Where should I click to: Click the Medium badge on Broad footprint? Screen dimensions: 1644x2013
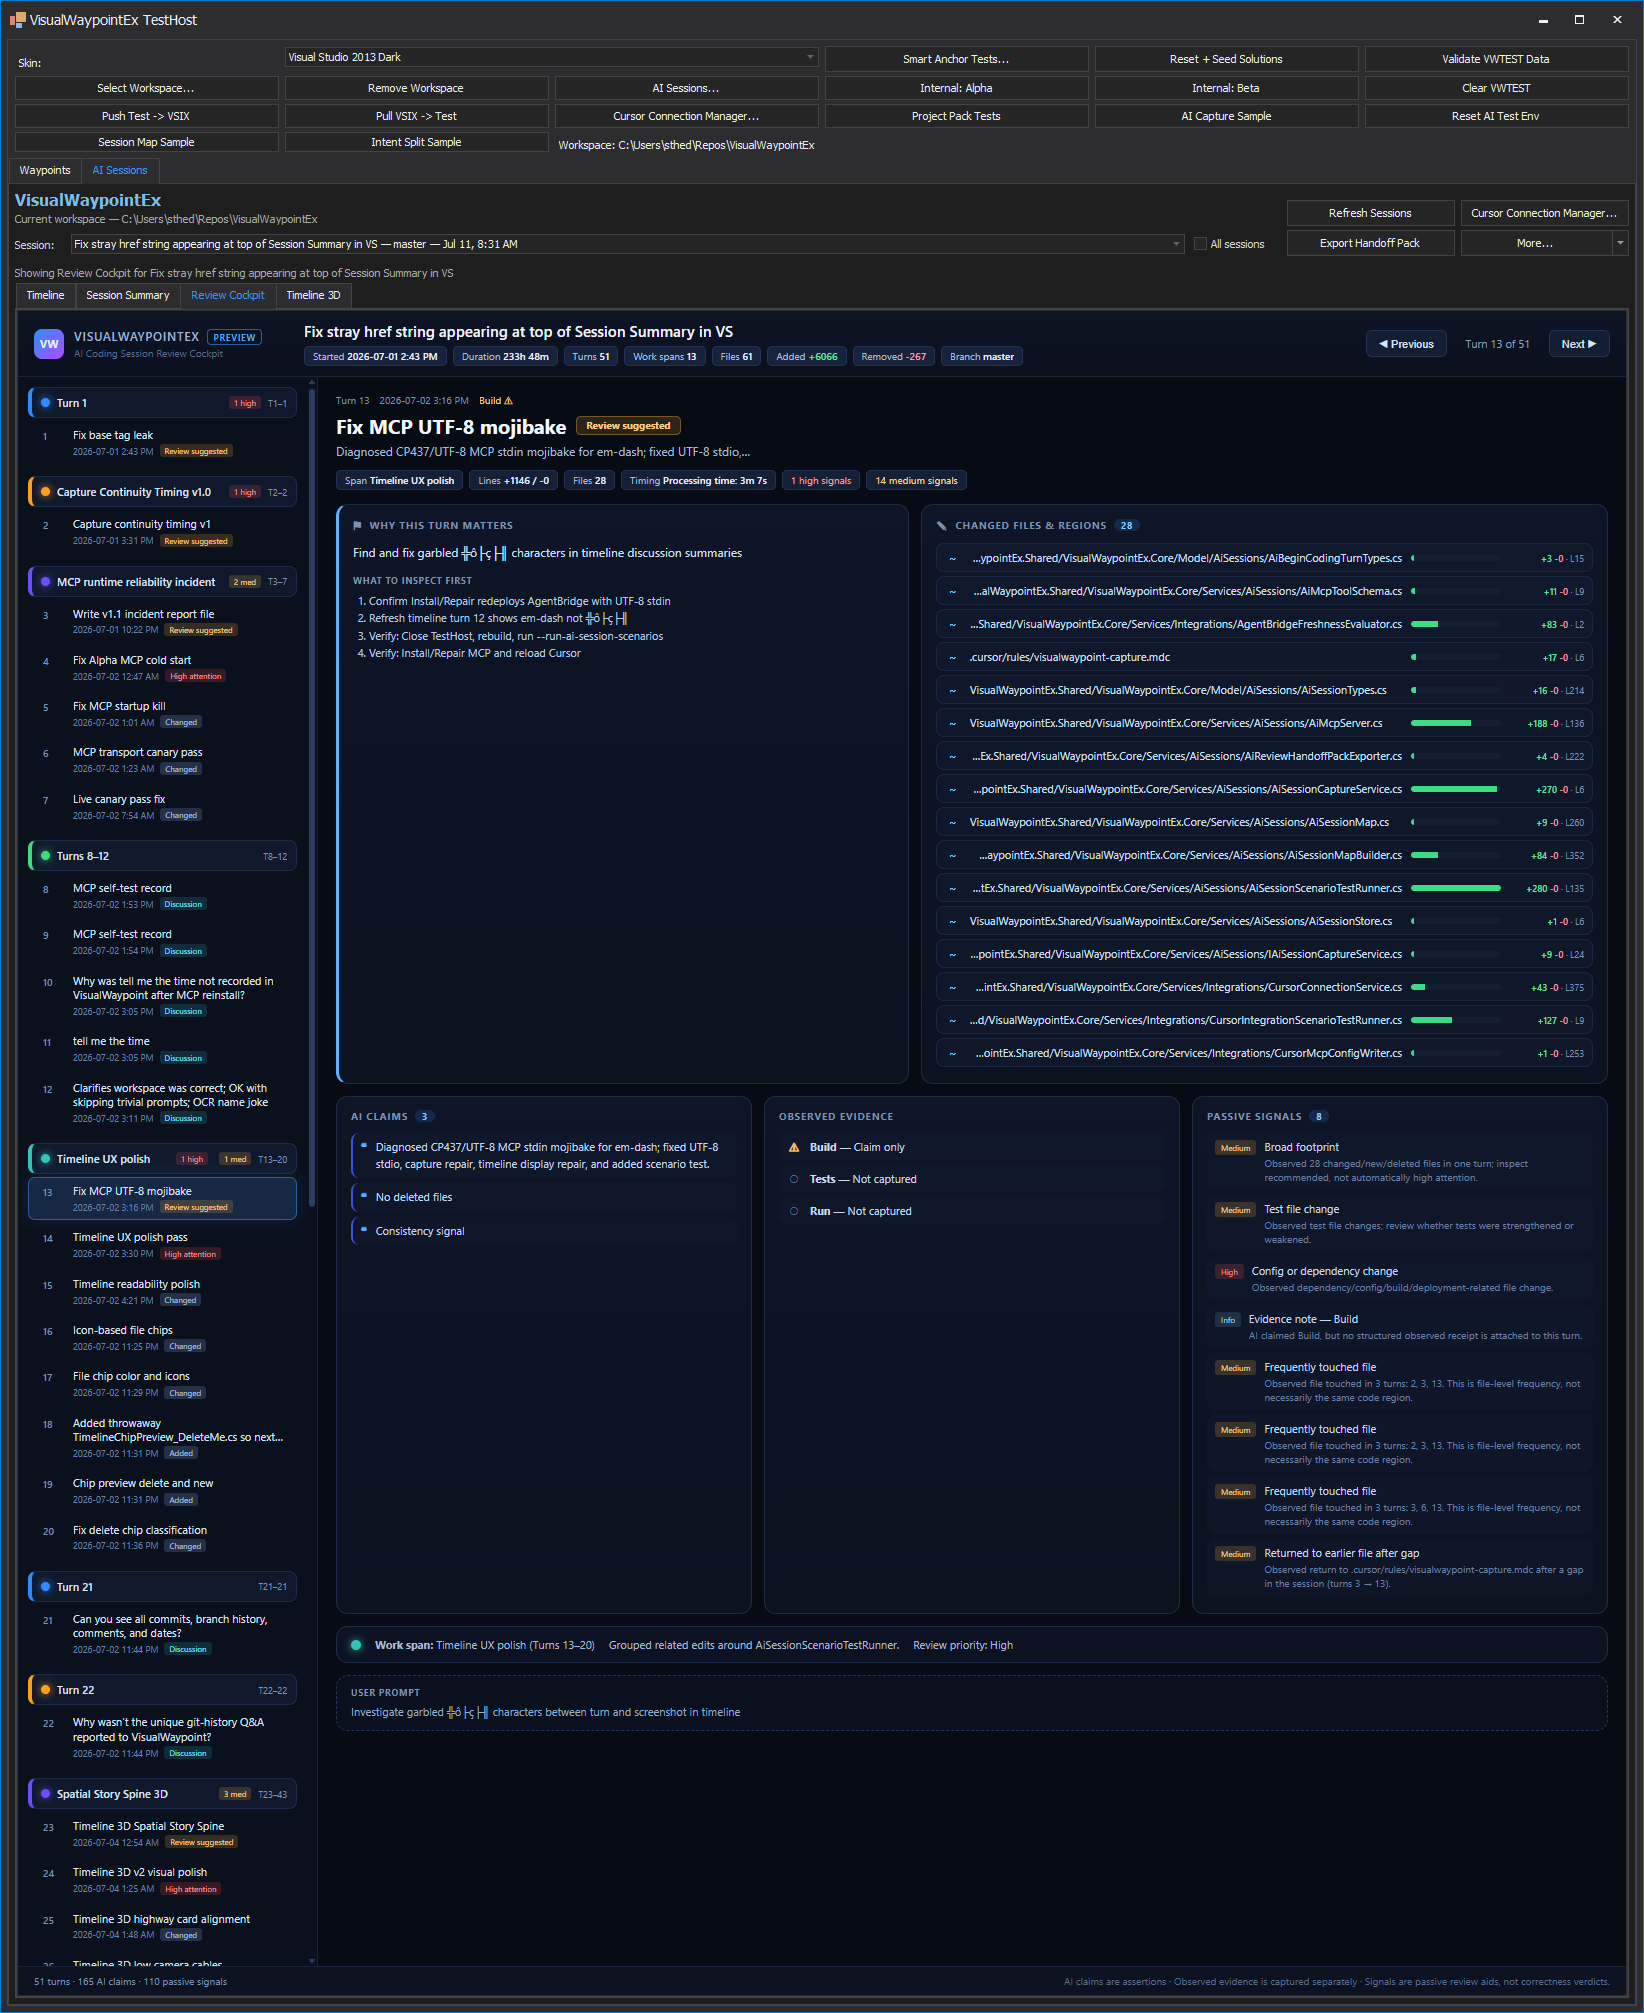tap(1235, 1148)
